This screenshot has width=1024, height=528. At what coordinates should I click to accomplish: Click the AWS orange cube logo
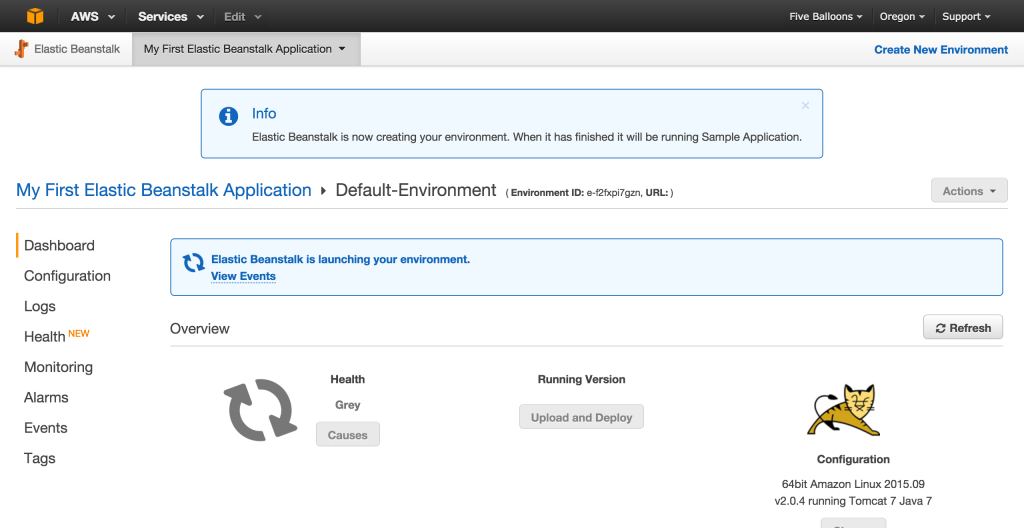tap(35, 16)
